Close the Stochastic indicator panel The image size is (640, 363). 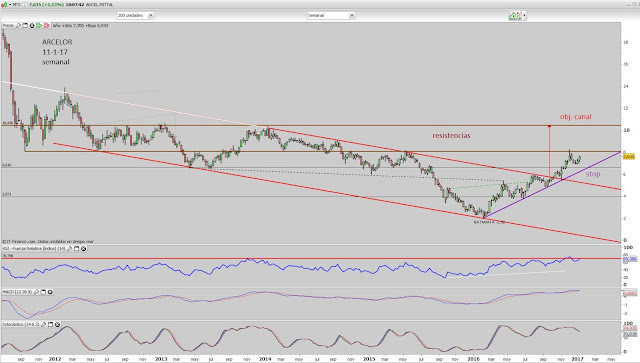coord(58,325)
